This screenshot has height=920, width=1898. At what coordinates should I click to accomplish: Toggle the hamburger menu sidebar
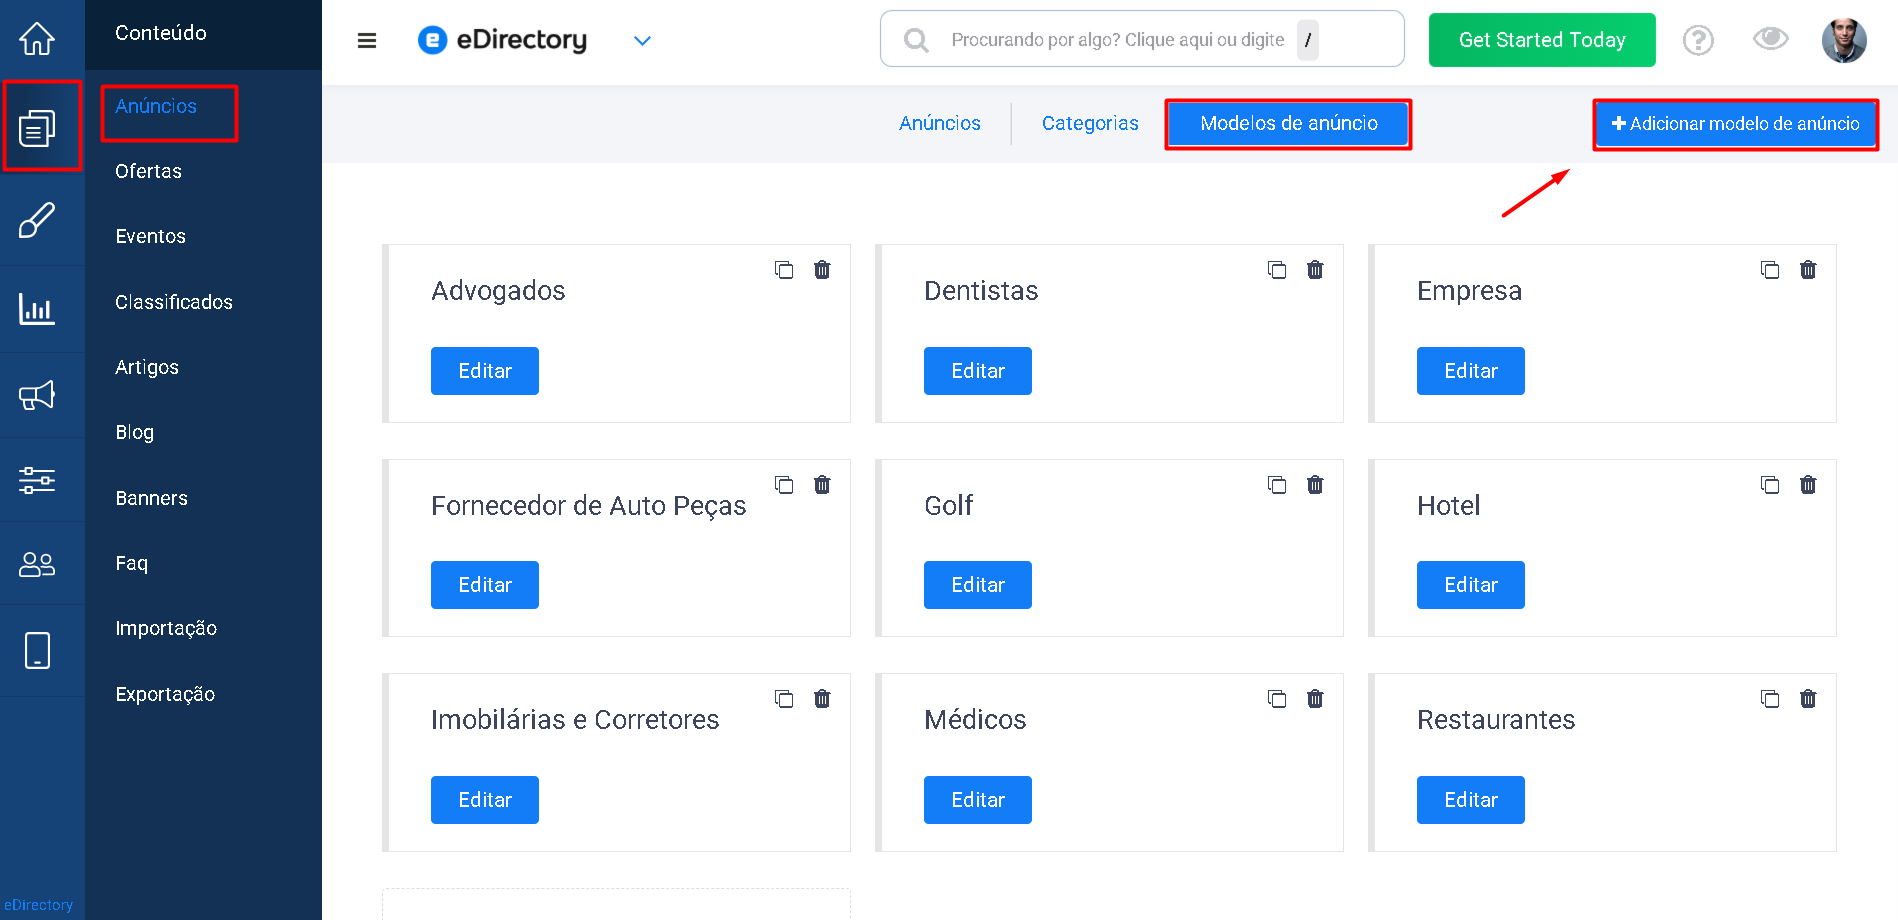[x=367, y=40]
